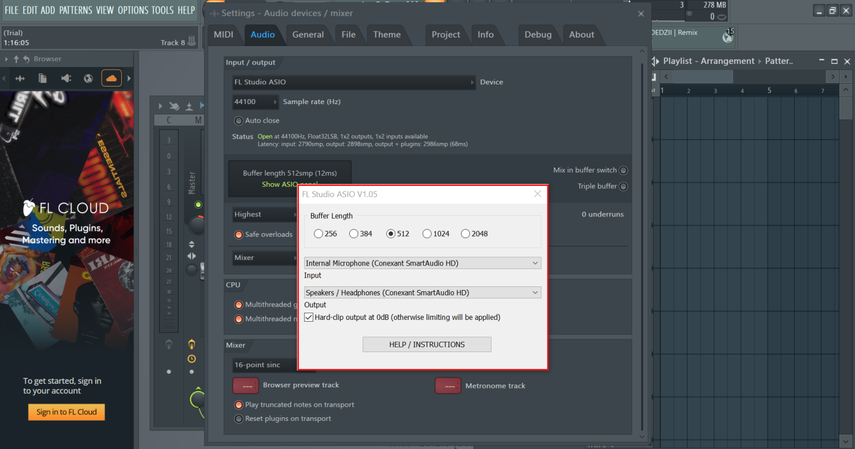Viewport: 855px width, 449px height.
Task: Switch to the General settings tab
Action: click(x=308, y=34)
